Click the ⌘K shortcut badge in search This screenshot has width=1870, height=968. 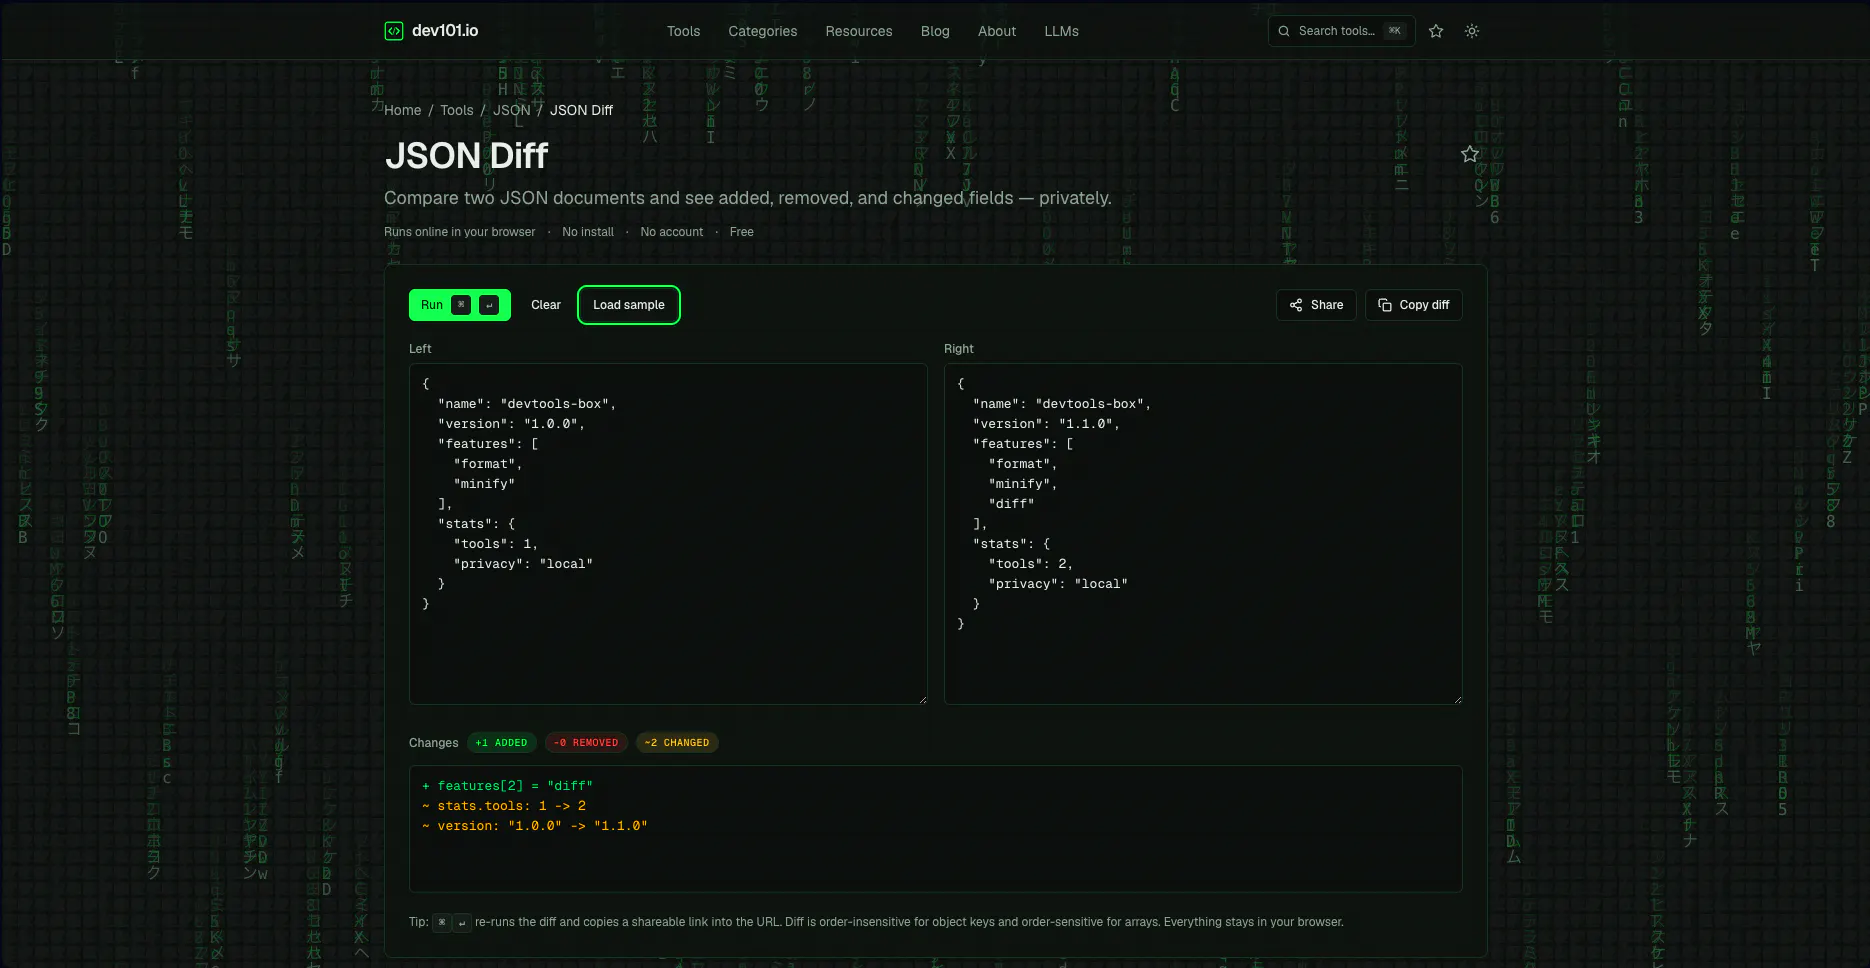click(1394, 31)
